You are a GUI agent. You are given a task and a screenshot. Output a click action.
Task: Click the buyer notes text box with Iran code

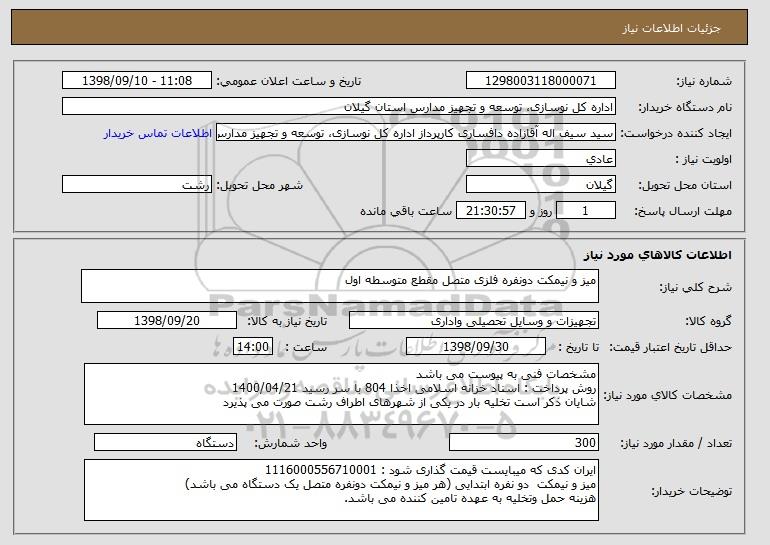341,490
